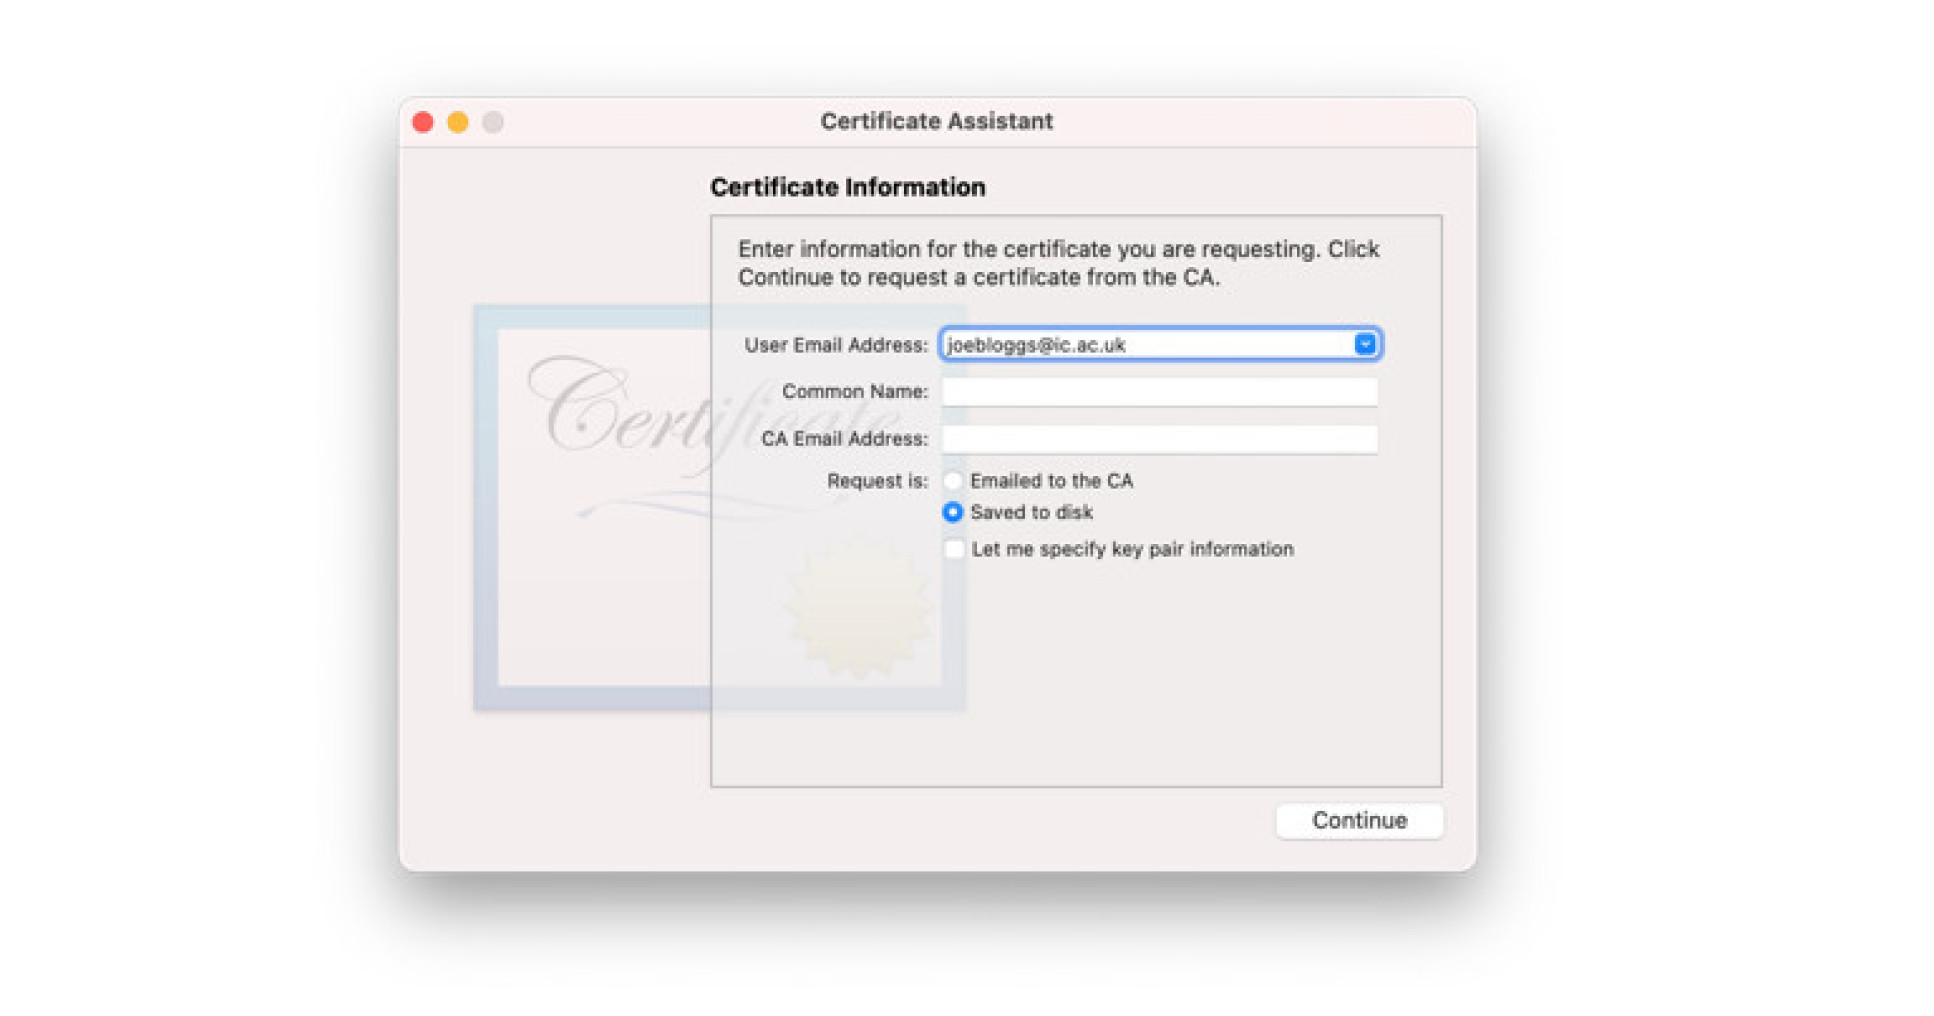Focus the Common Name text field
This screenshot has height=1016, width=1934.
click(x=1158, y=391)
